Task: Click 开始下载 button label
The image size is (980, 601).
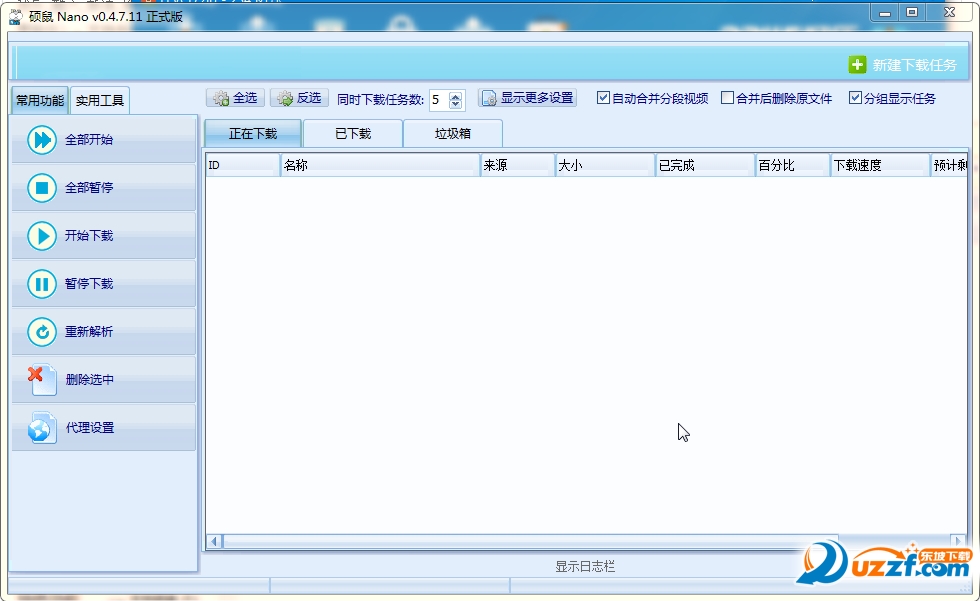Action: [x=89, y=236]
